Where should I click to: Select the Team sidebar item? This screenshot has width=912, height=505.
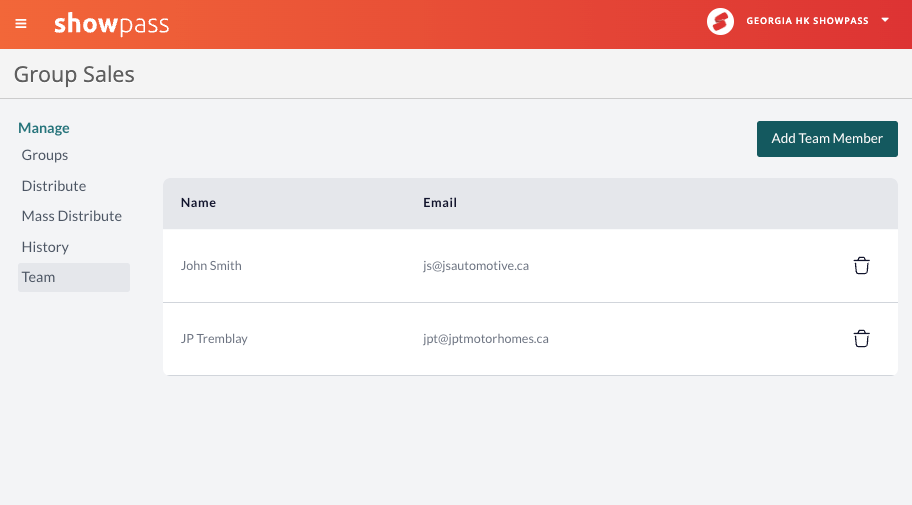click(74, 278)
